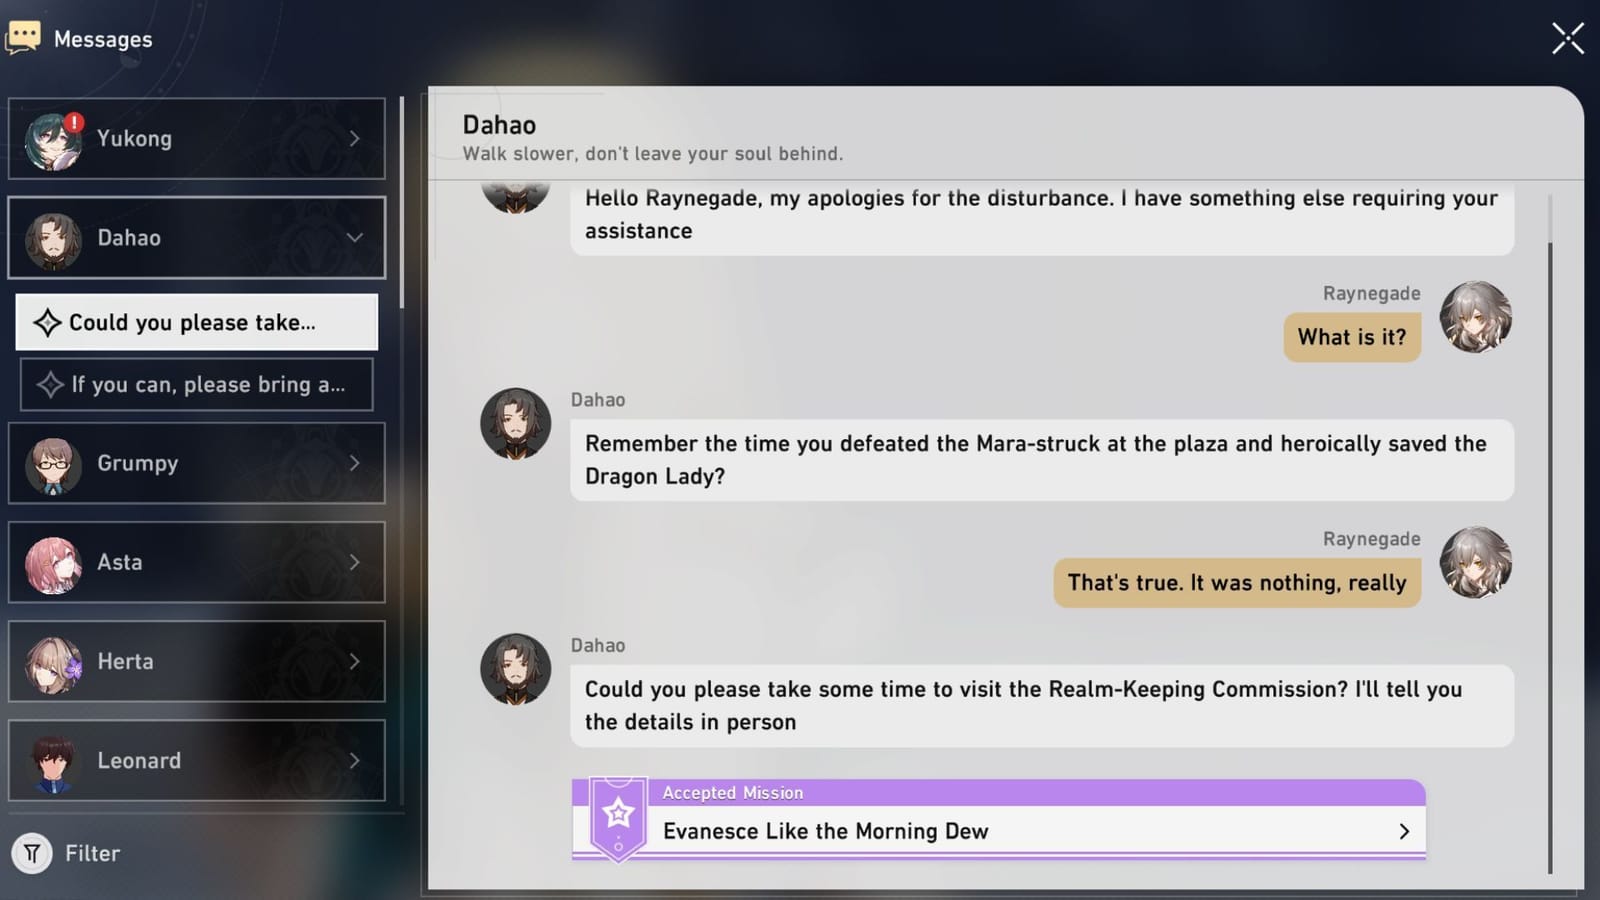
Task: Click Dahao's avatar beside the Realm-Keeping message
Action: pos(515,669)
